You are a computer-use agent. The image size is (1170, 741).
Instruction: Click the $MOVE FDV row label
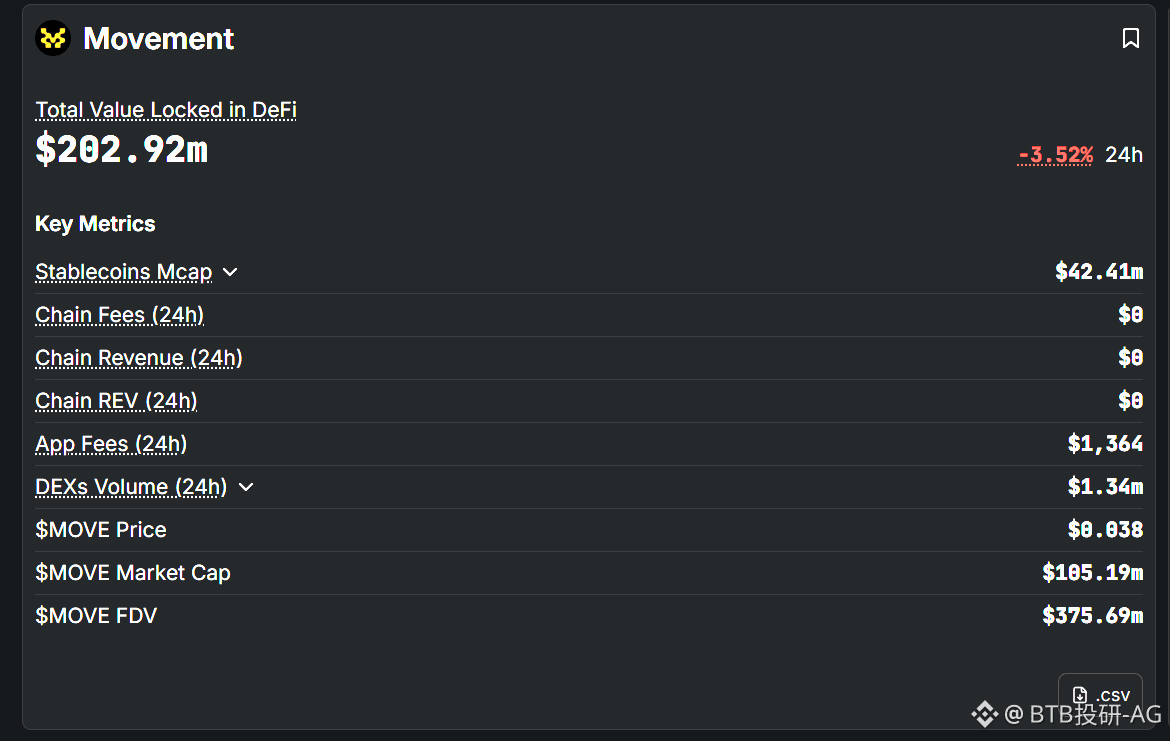(96, 616)
